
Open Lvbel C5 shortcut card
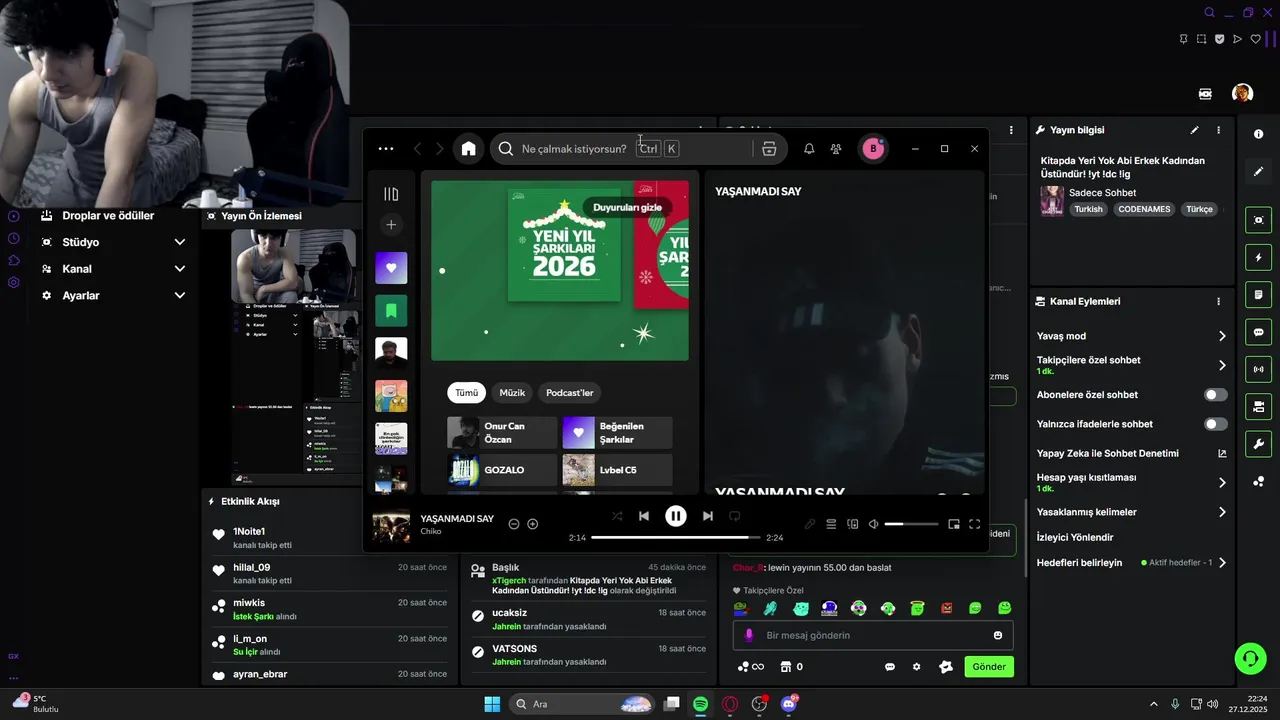(617, 470)
